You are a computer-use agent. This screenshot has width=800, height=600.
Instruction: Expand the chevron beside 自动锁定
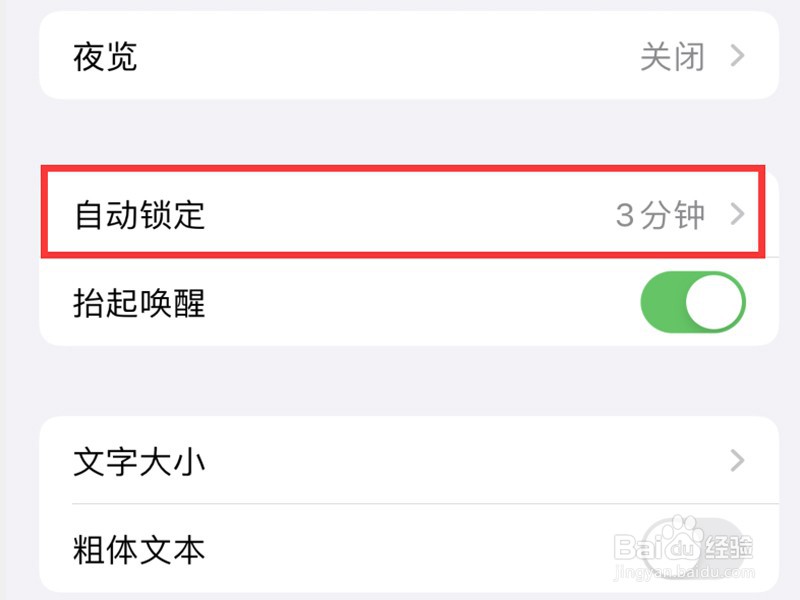click(738, 213)
